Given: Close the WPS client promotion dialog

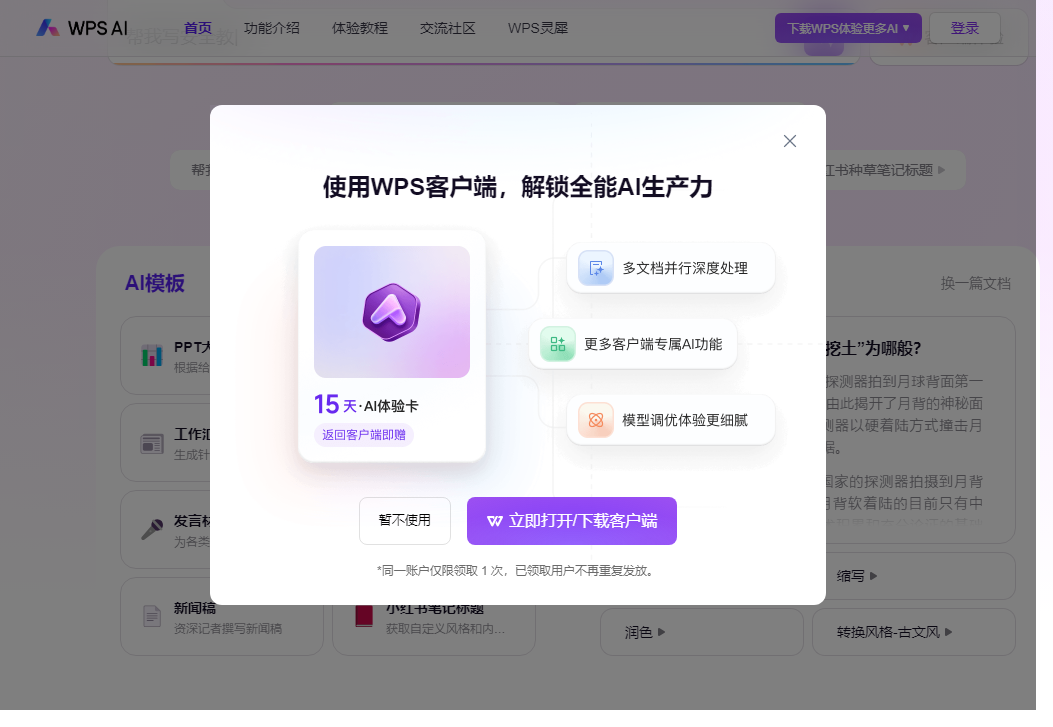Looking at the screenshot, I should [790, 141].
